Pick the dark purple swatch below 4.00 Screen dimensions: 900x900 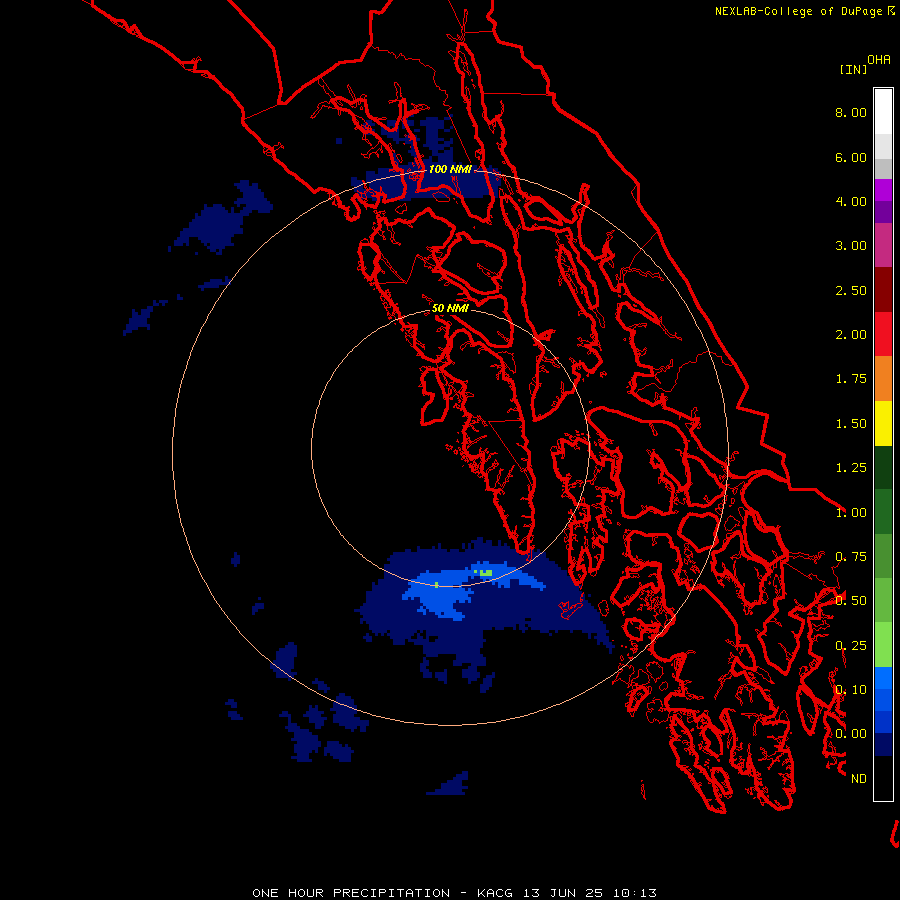(883, 212)
